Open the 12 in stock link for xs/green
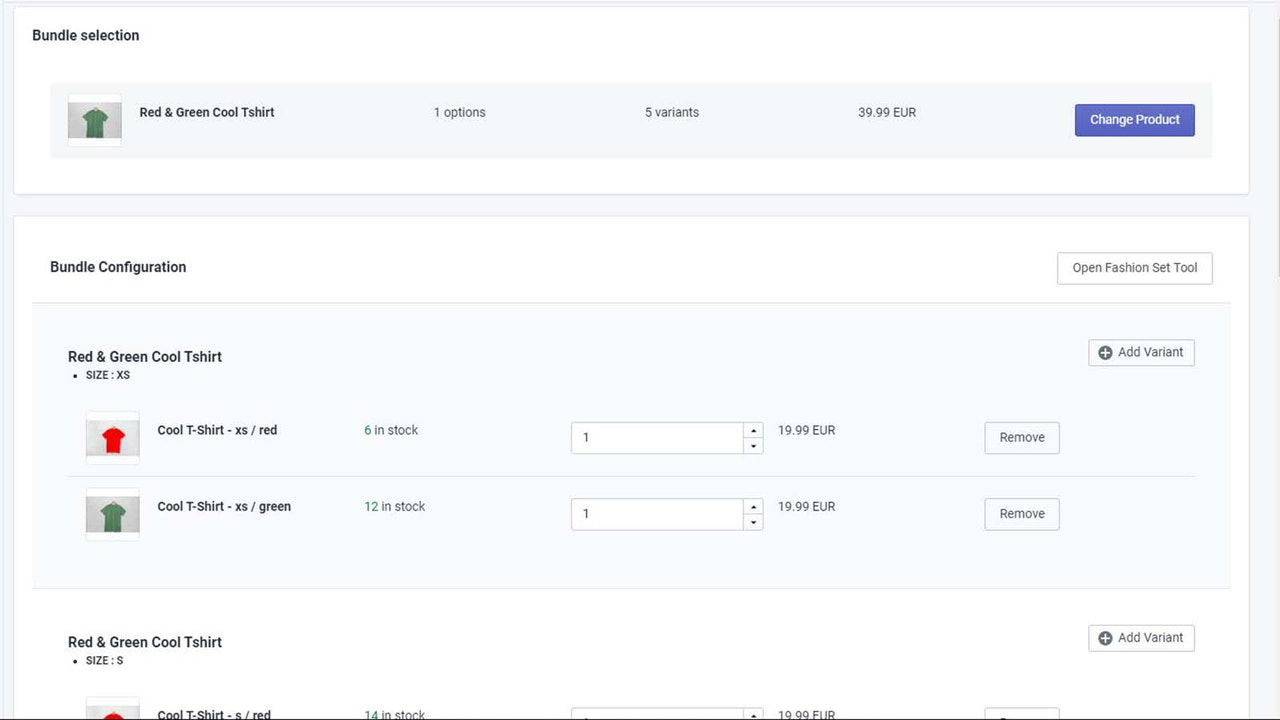The image size is (1280, 720). (394, 506)
